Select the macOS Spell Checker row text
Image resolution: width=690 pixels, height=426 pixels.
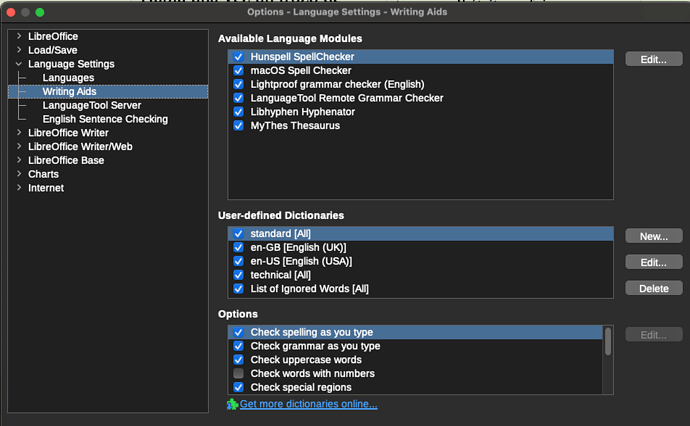[301, 70]
